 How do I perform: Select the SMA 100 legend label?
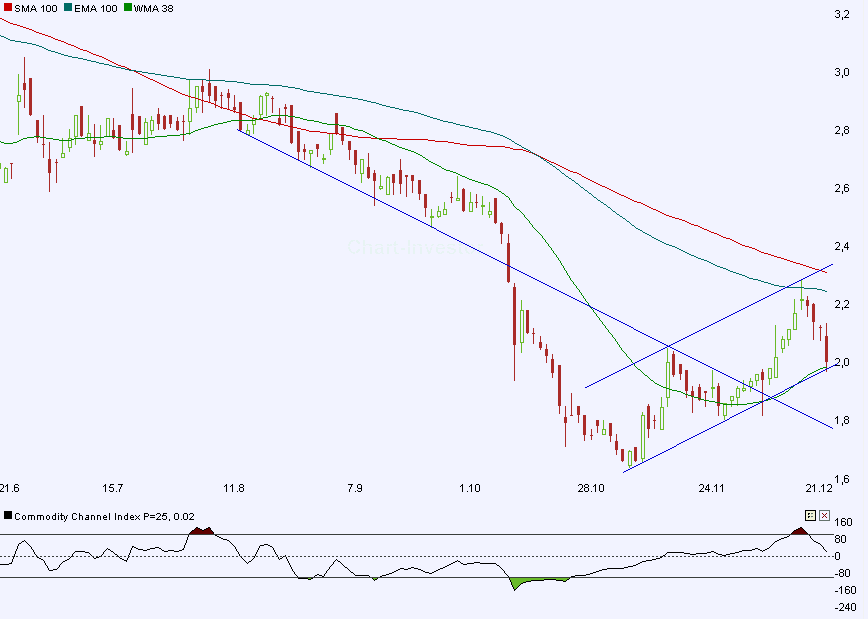tap(33, 8)
